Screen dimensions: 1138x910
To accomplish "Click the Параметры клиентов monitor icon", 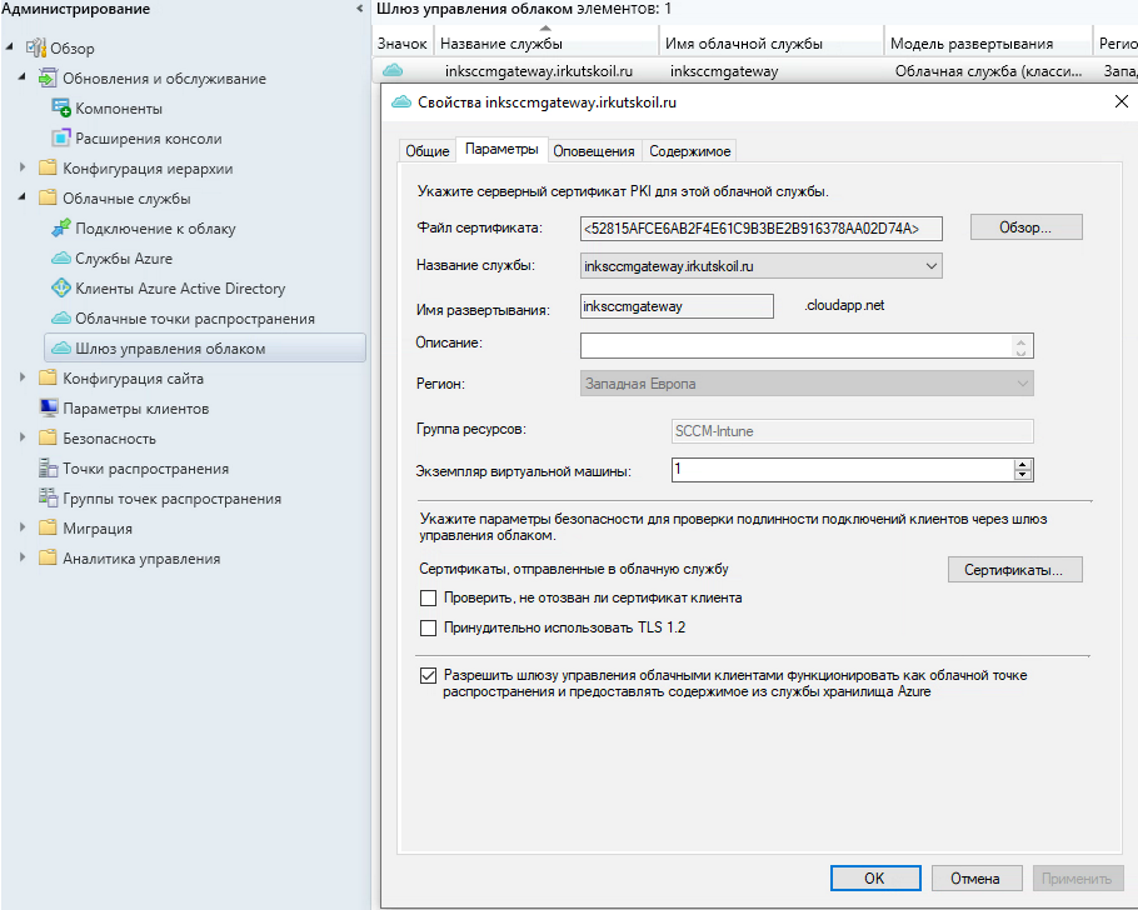I will pyautogui.click(x=48, y=408).
